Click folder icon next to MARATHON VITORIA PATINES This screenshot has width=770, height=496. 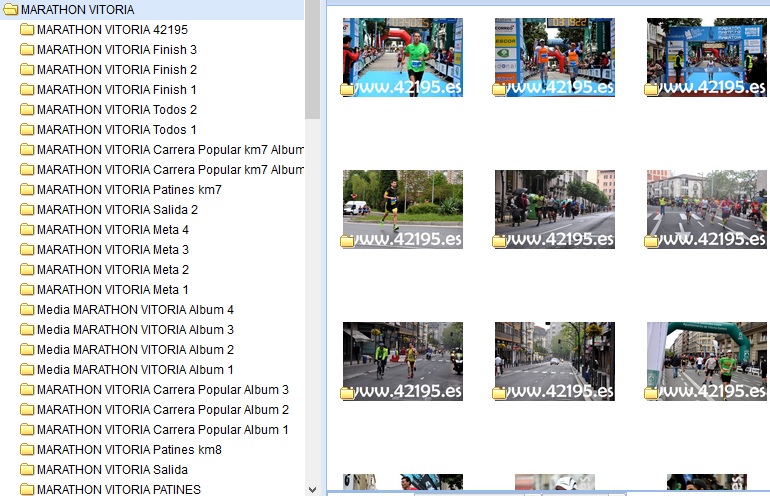(x=27, y=490)
